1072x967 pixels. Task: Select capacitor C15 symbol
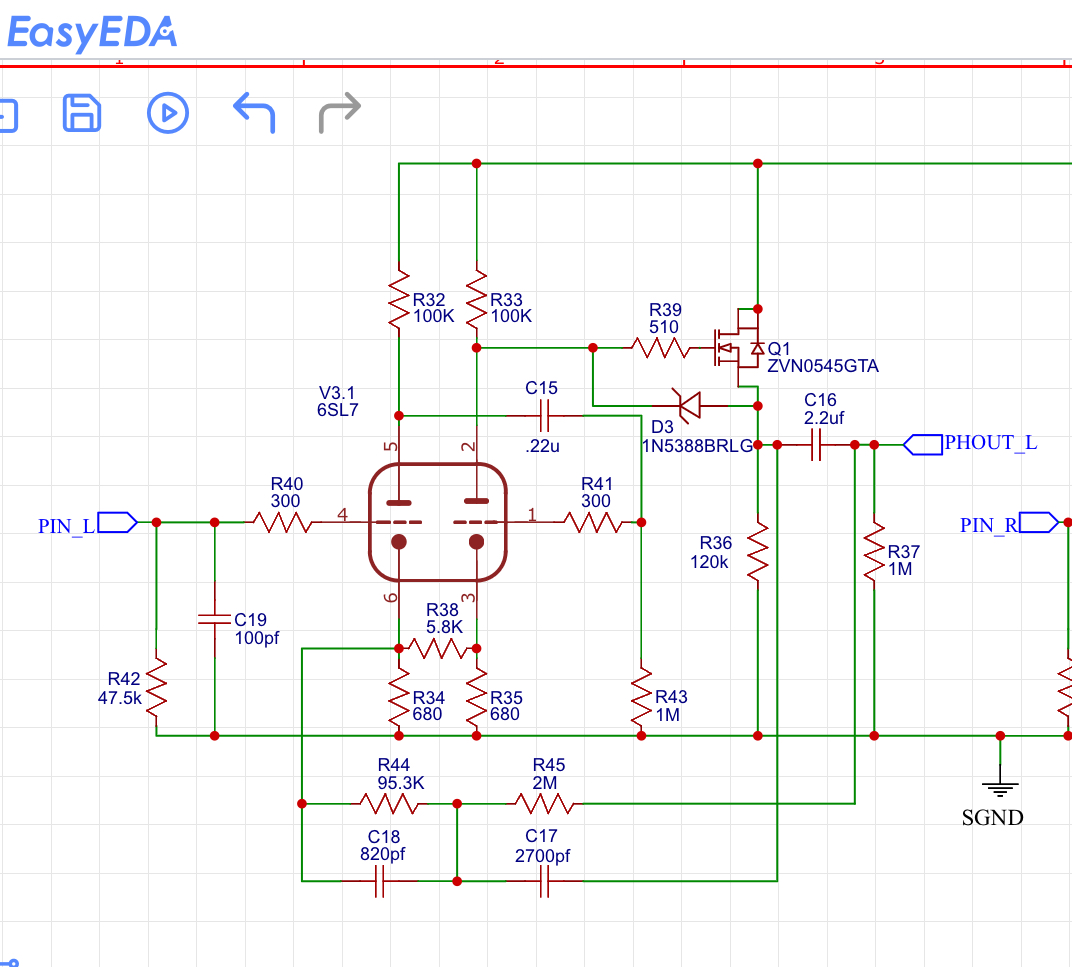[x=544, y=415]
